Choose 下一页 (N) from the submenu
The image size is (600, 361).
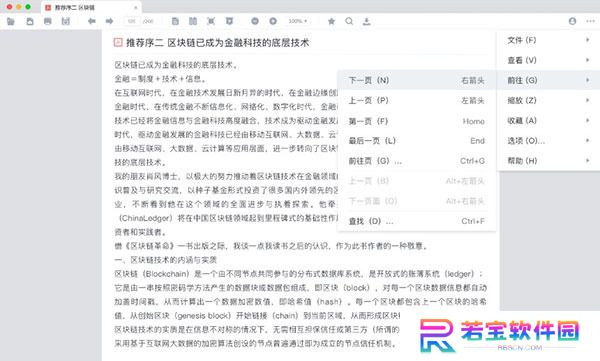coord(417,80)
